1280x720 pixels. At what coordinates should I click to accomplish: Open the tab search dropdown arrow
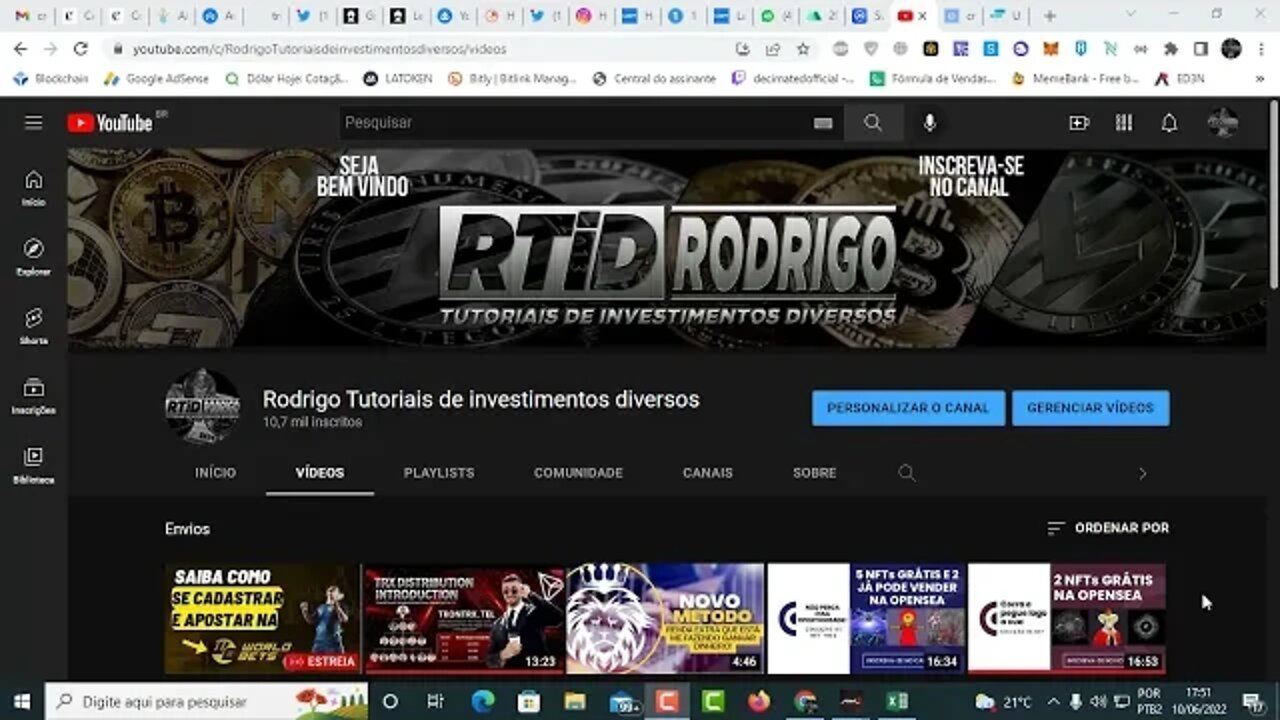point(1130,15)
